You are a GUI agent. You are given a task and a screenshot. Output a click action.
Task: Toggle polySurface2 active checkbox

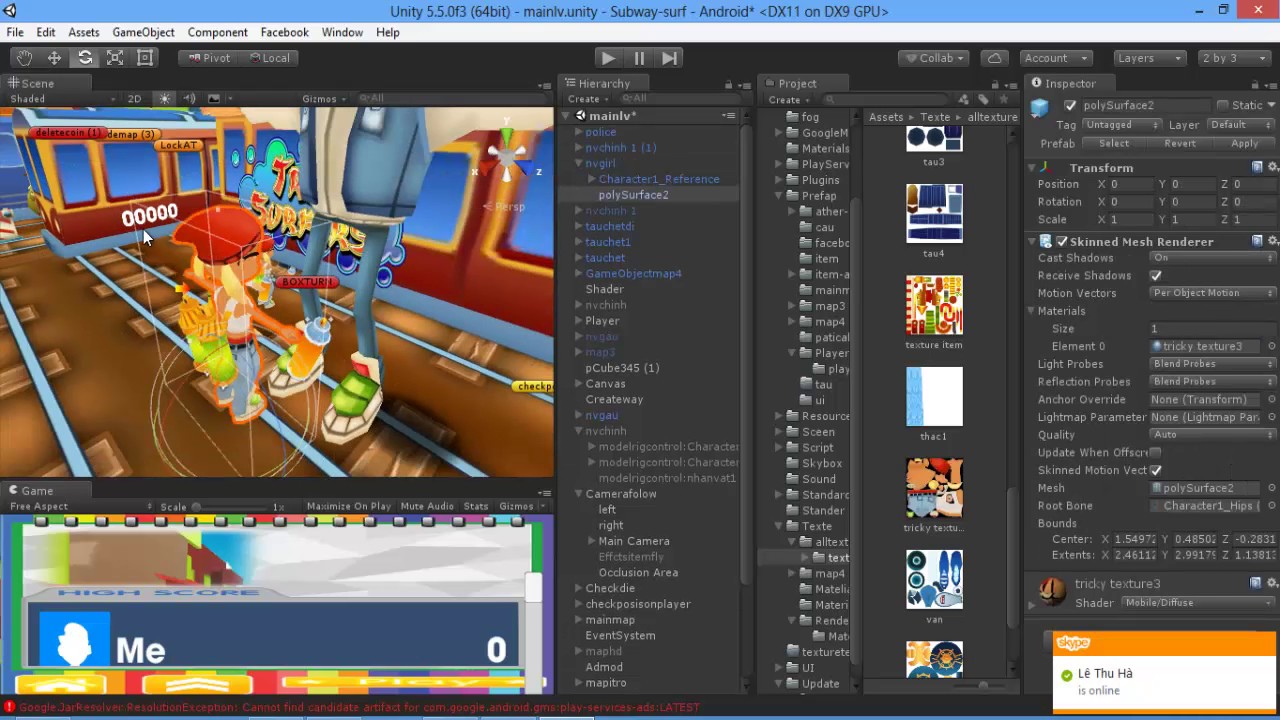[1071, 106]
